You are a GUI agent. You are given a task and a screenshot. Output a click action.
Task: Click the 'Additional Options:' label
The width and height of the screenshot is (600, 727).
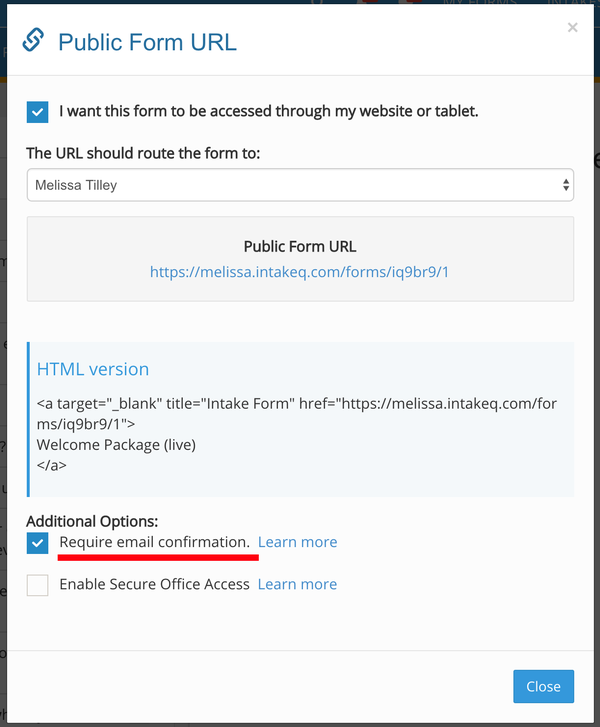click(x=92, y=521)
